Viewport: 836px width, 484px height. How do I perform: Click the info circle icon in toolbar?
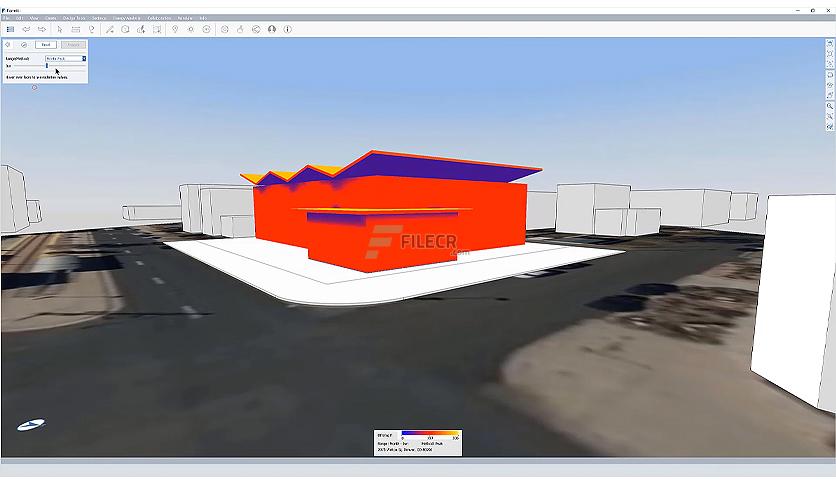click(288, 29)
